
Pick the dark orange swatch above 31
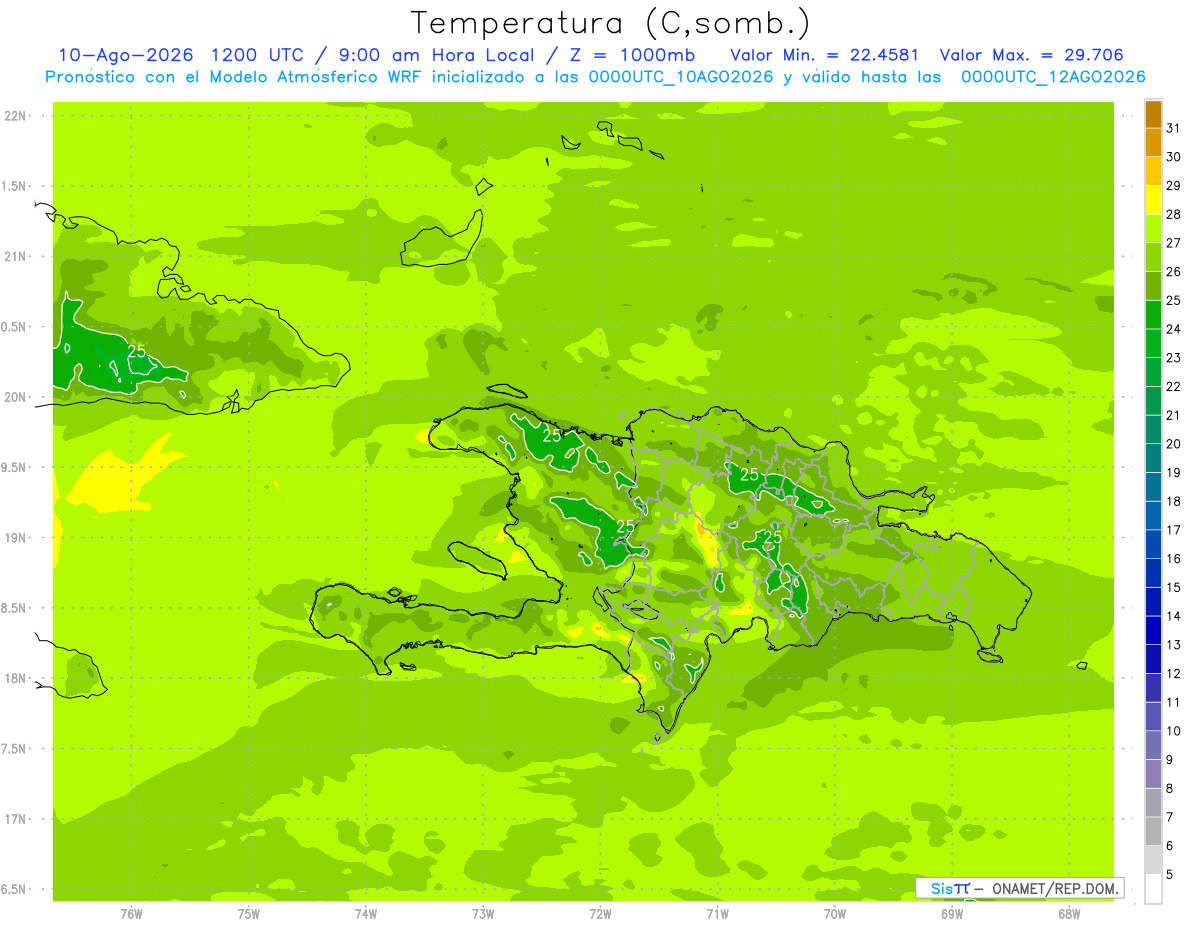point(1153,115)
